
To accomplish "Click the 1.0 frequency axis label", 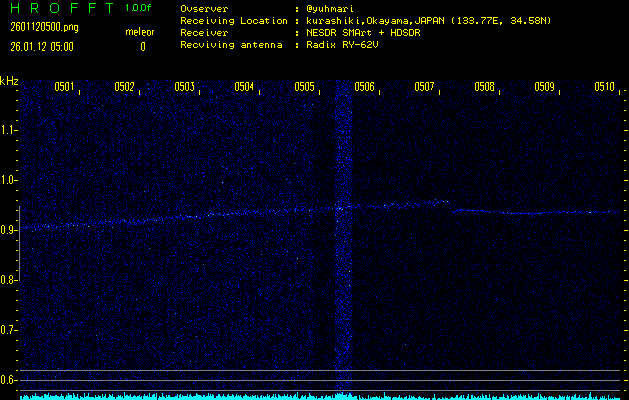I will (x=9, y=180).
